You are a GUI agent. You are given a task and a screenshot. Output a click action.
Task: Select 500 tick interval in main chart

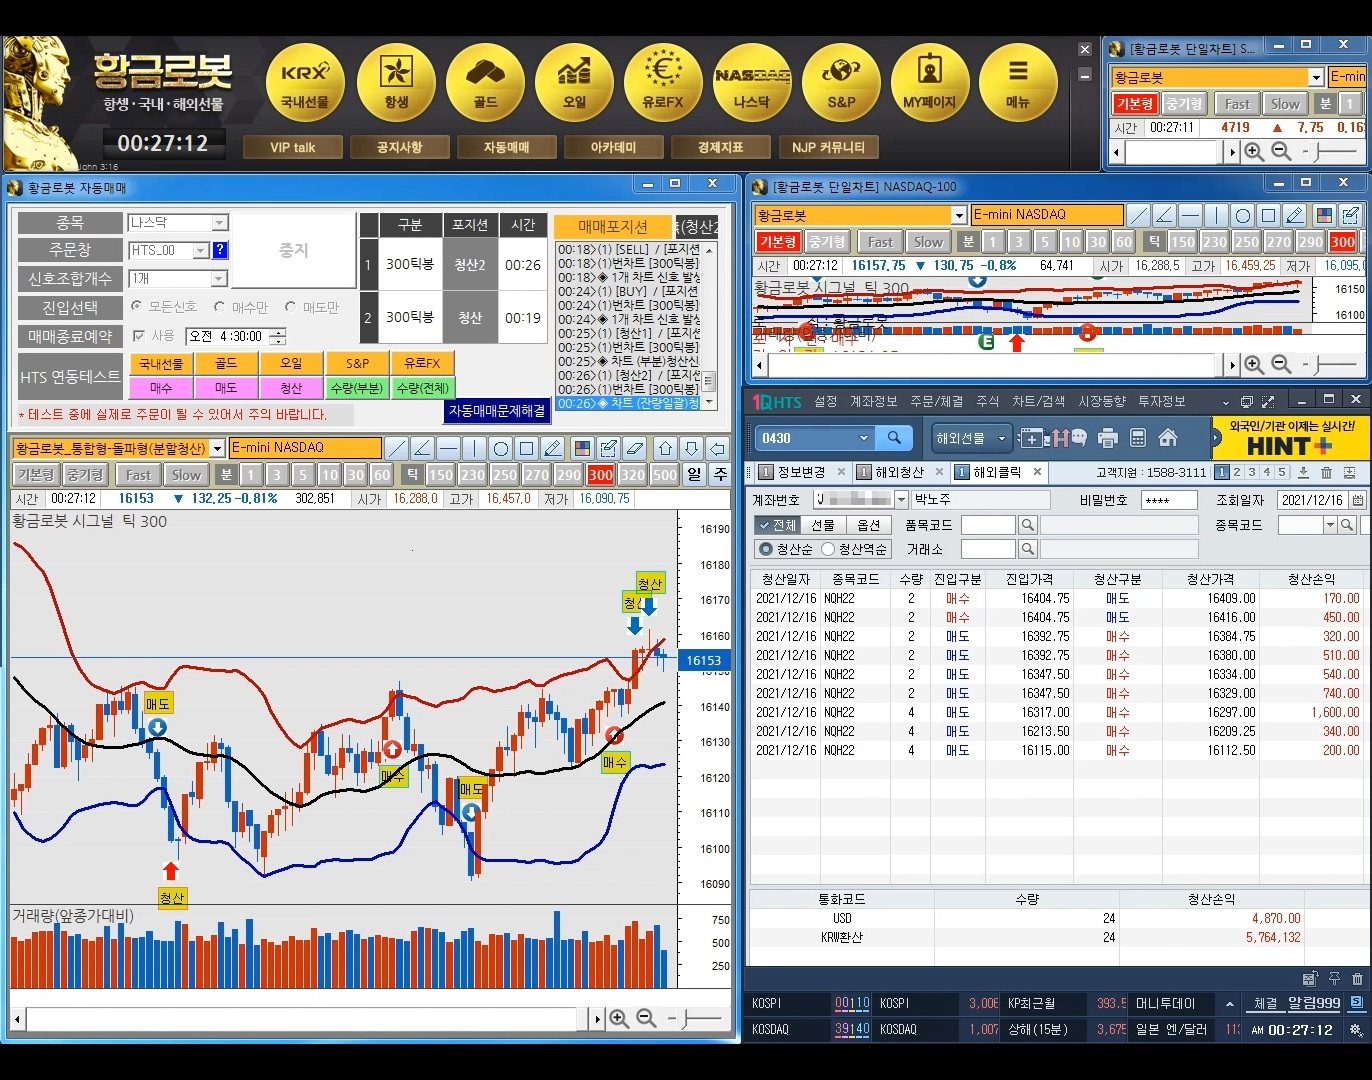(664, 475)
